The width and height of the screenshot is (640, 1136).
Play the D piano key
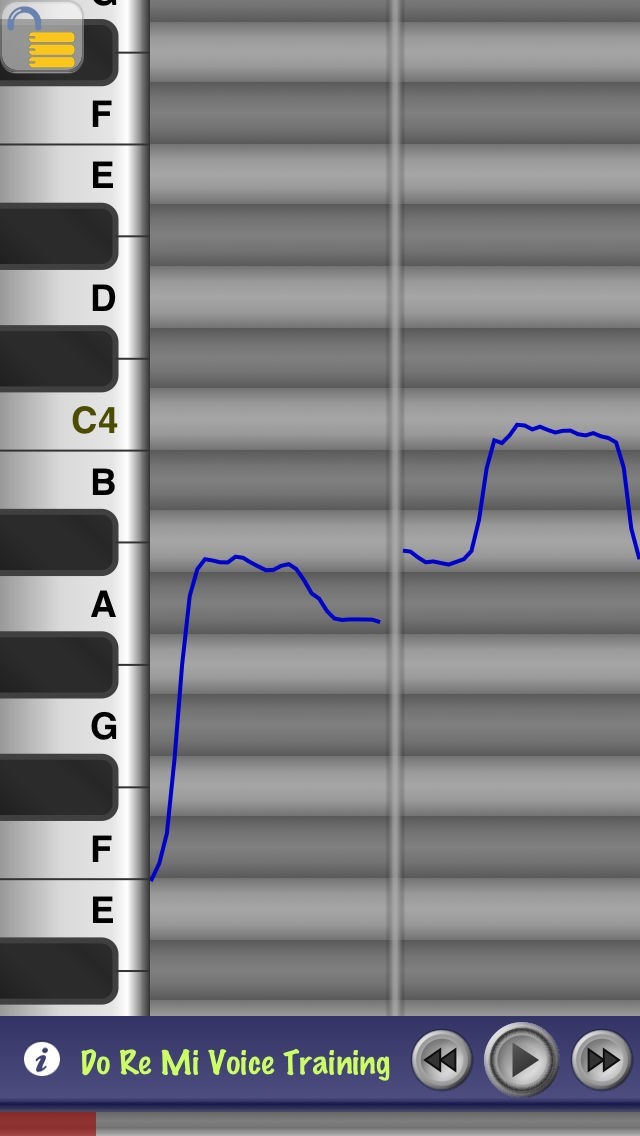[74, 297]
